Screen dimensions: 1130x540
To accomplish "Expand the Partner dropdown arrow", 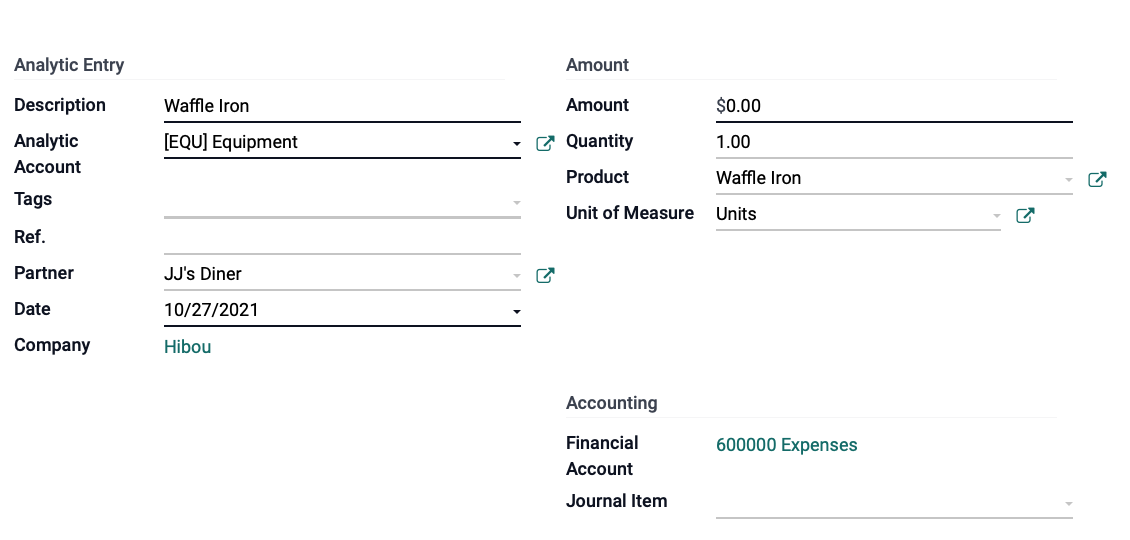I will click(x=516, y=276).
